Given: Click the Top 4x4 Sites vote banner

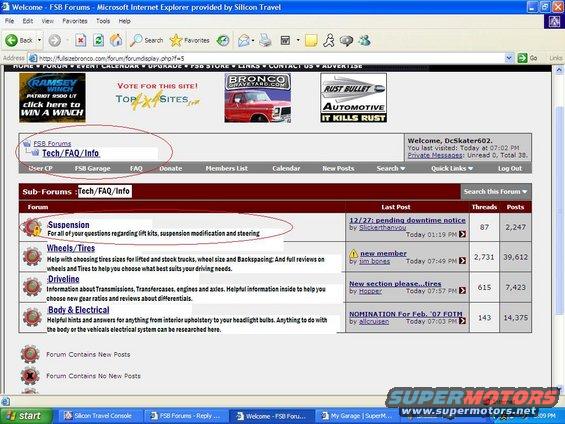Looking at the screenshot, I should pyautogui.click(x=157, y=95).
